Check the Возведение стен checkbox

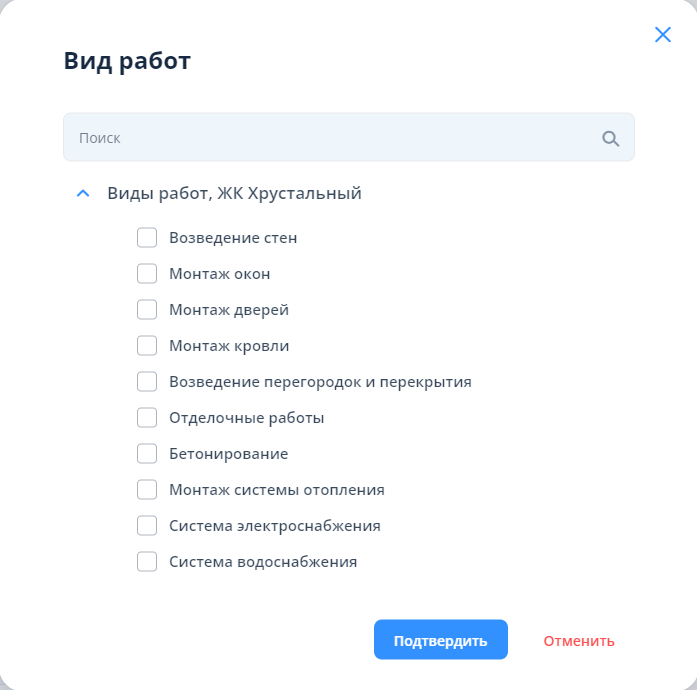point(147,238)
